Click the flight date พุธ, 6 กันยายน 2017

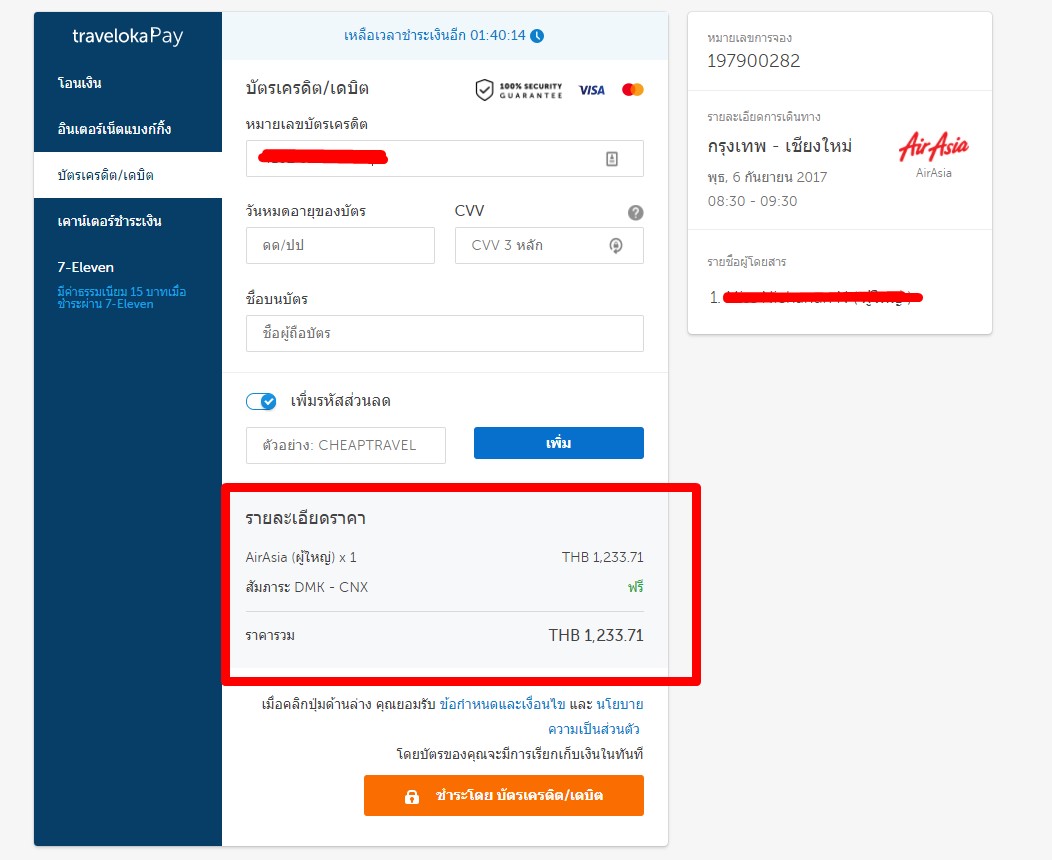767,177
